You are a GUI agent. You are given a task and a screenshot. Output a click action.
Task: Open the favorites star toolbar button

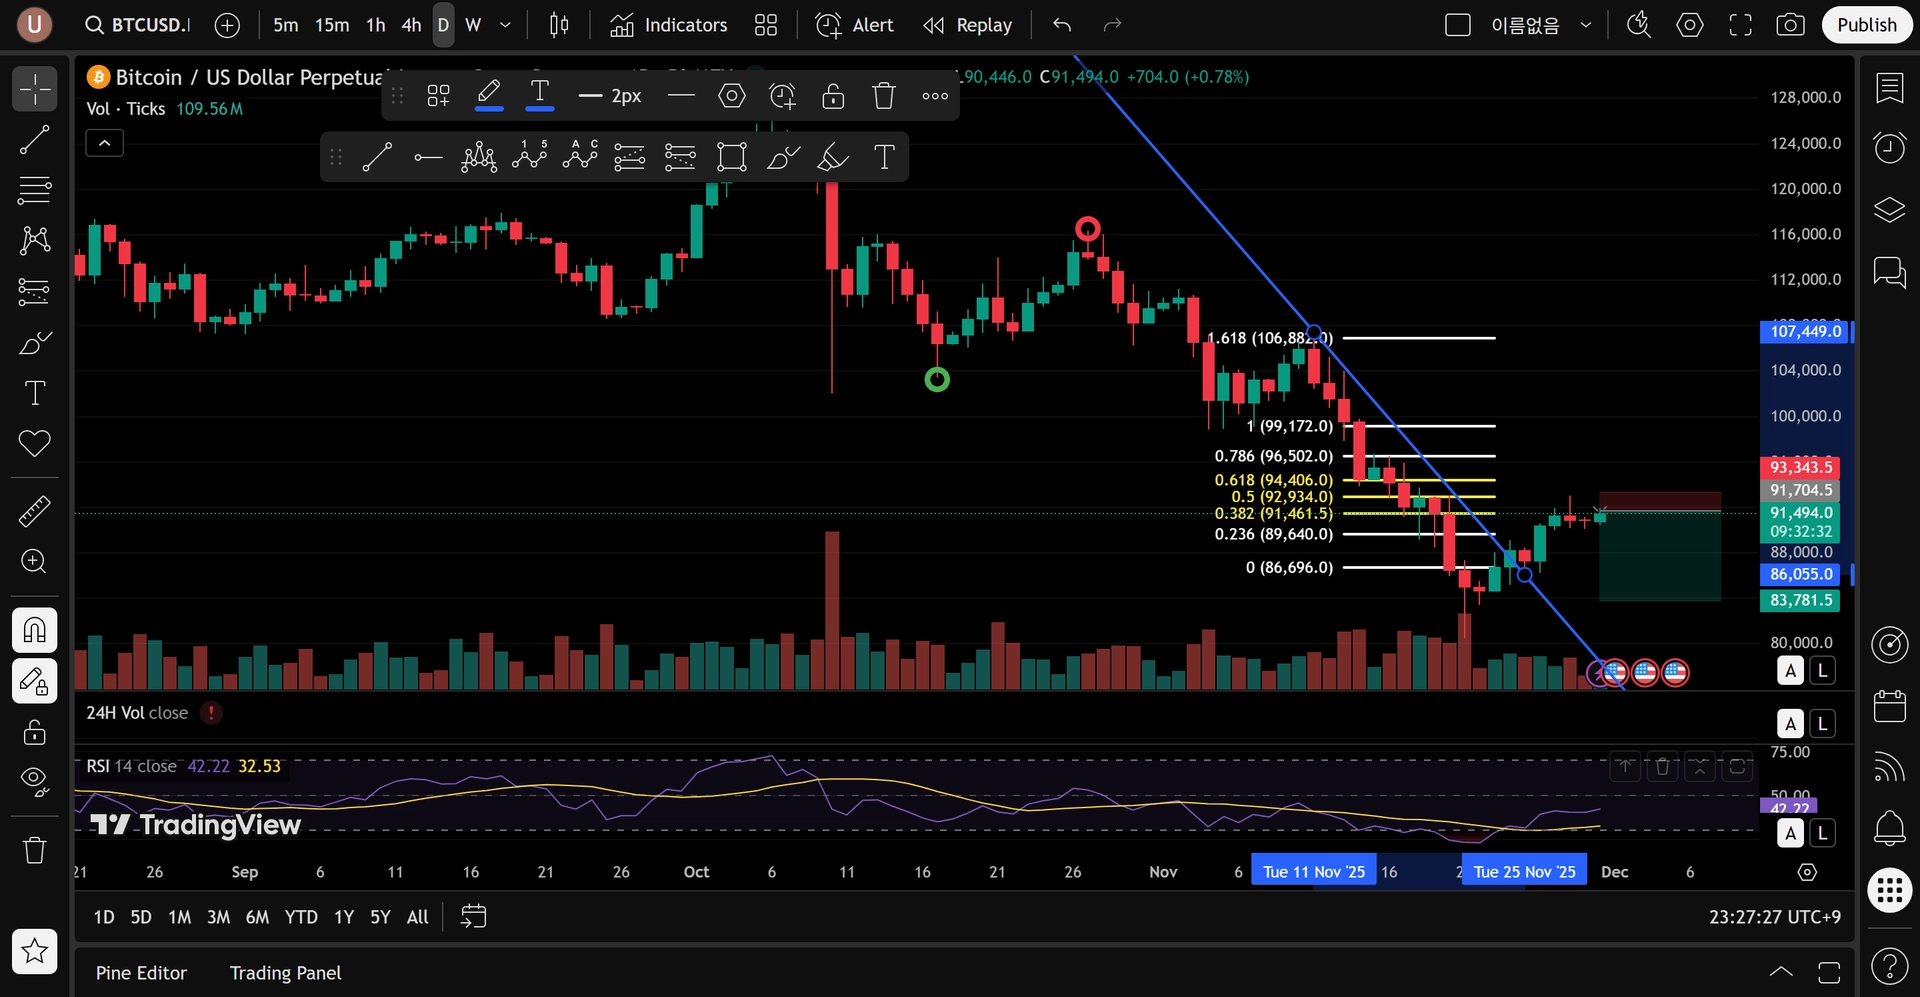point(35,951)
